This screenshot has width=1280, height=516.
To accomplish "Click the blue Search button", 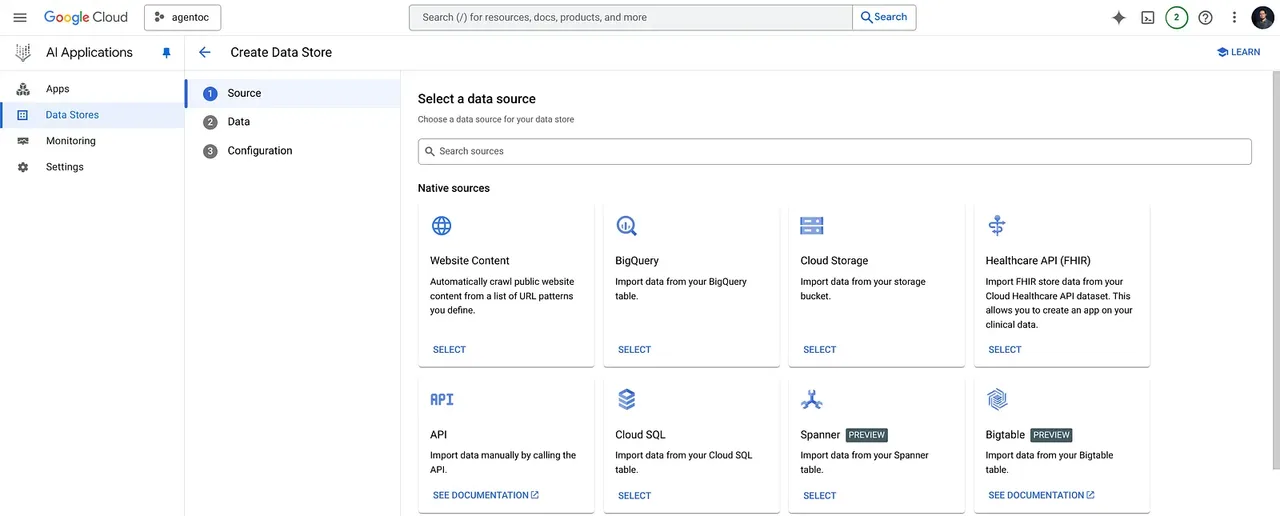I will click(x=884, y=17).
